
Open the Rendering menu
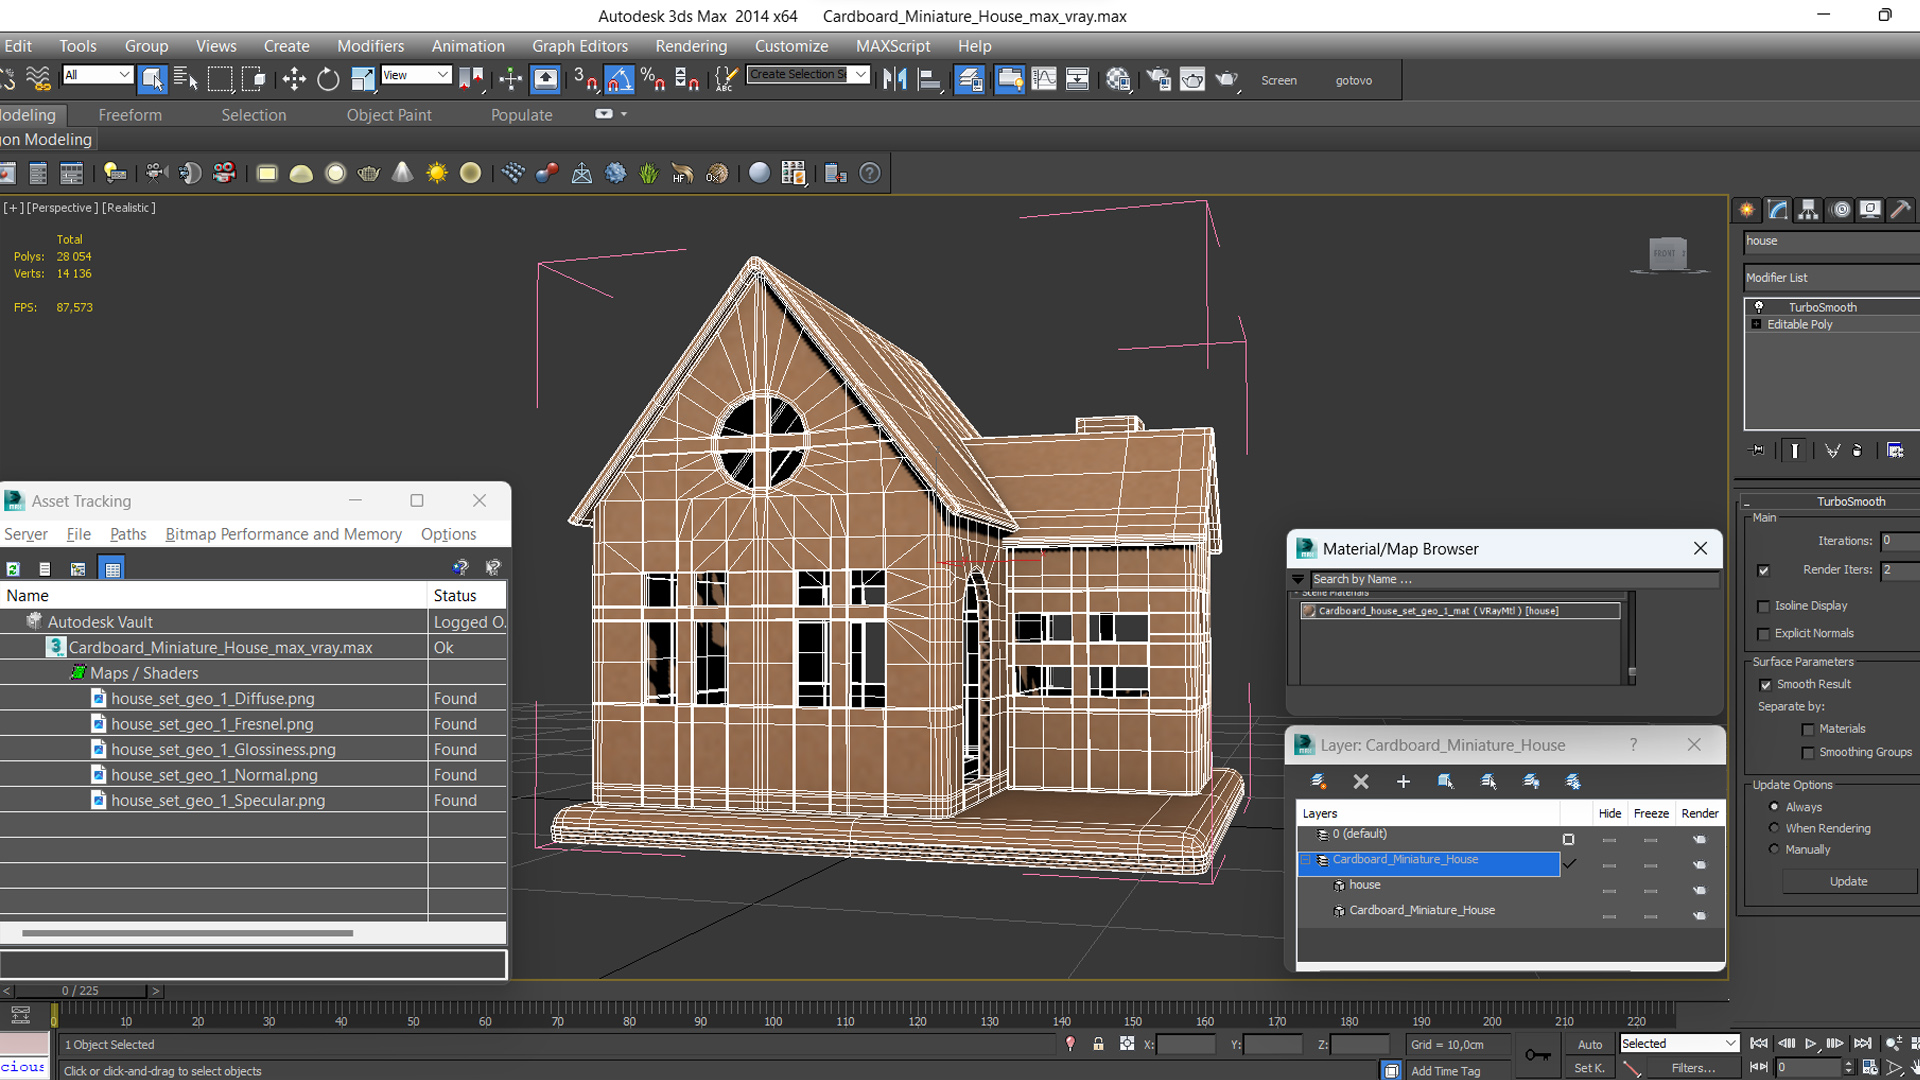(x=691, y=46)
